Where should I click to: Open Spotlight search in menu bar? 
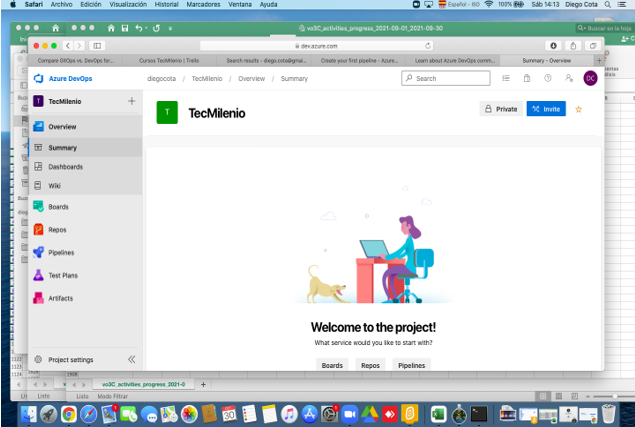(x=607, y=4)
